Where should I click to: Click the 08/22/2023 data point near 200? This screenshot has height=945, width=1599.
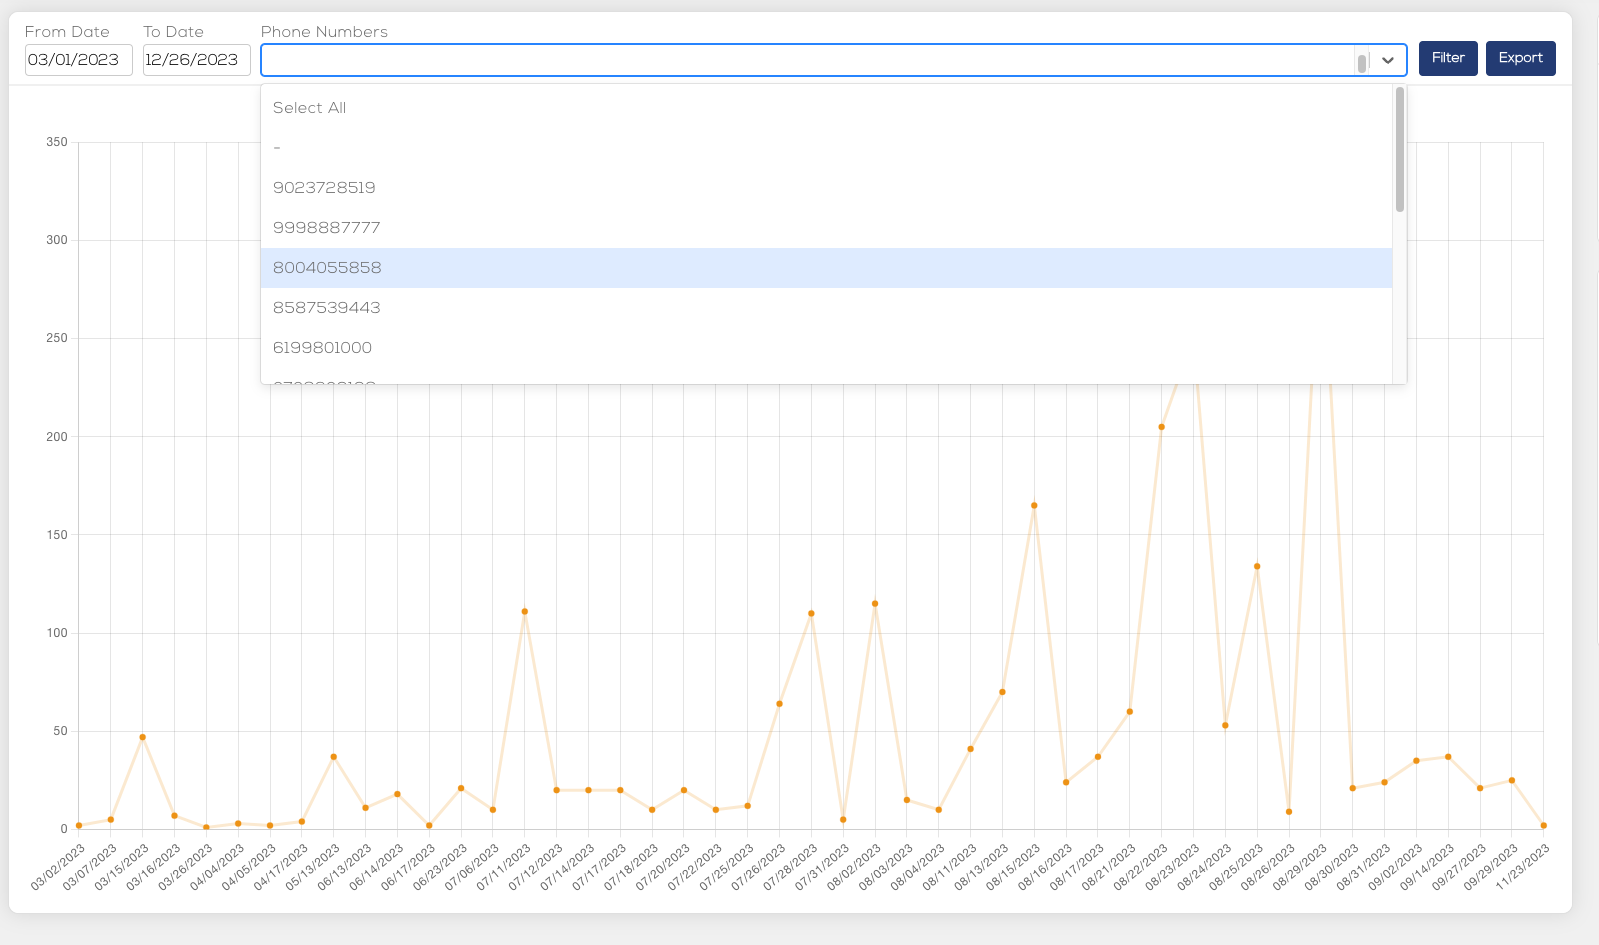click(x=1161, y=427)
